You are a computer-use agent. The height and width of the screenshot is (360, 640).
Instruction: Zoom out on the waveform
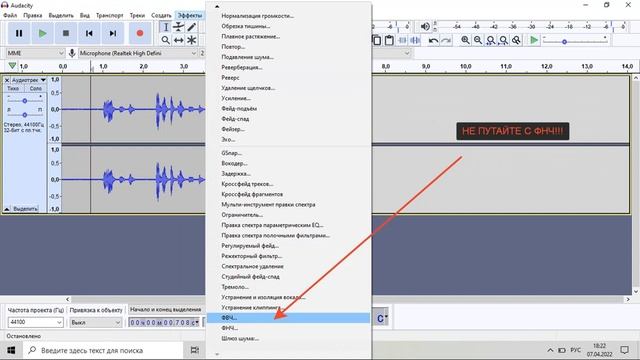point(478,40)
